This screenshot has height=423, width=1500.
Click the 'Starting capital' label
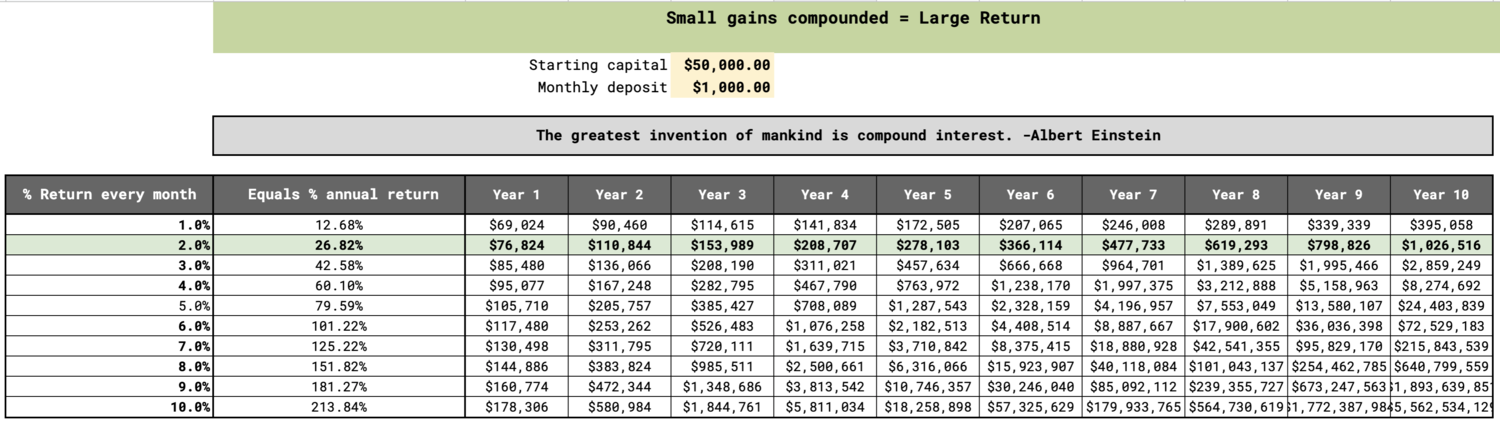coord(598,65)
